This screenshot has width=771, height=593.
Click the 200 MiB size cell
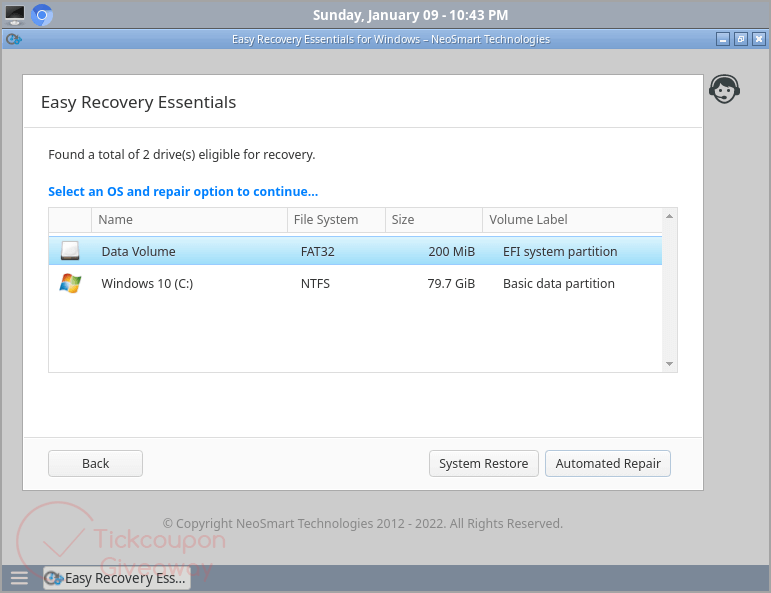point(451,251)
